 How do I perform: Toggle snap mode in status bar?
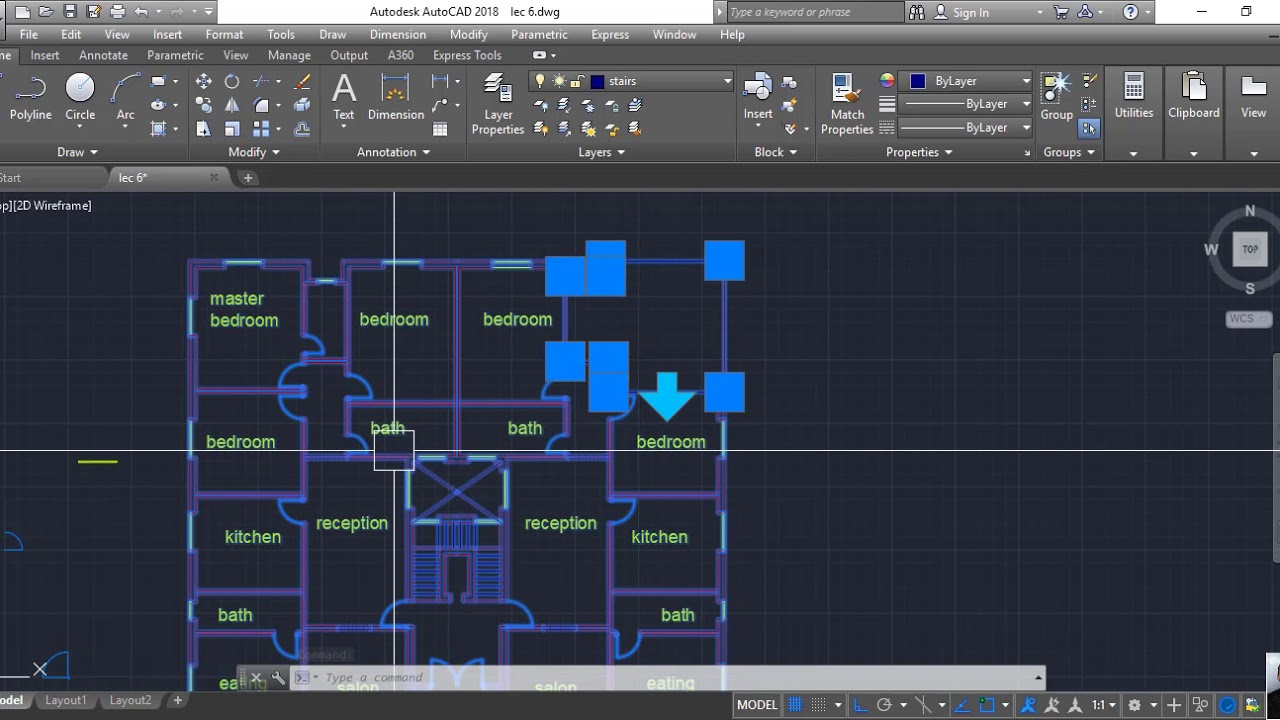point(819,705)
